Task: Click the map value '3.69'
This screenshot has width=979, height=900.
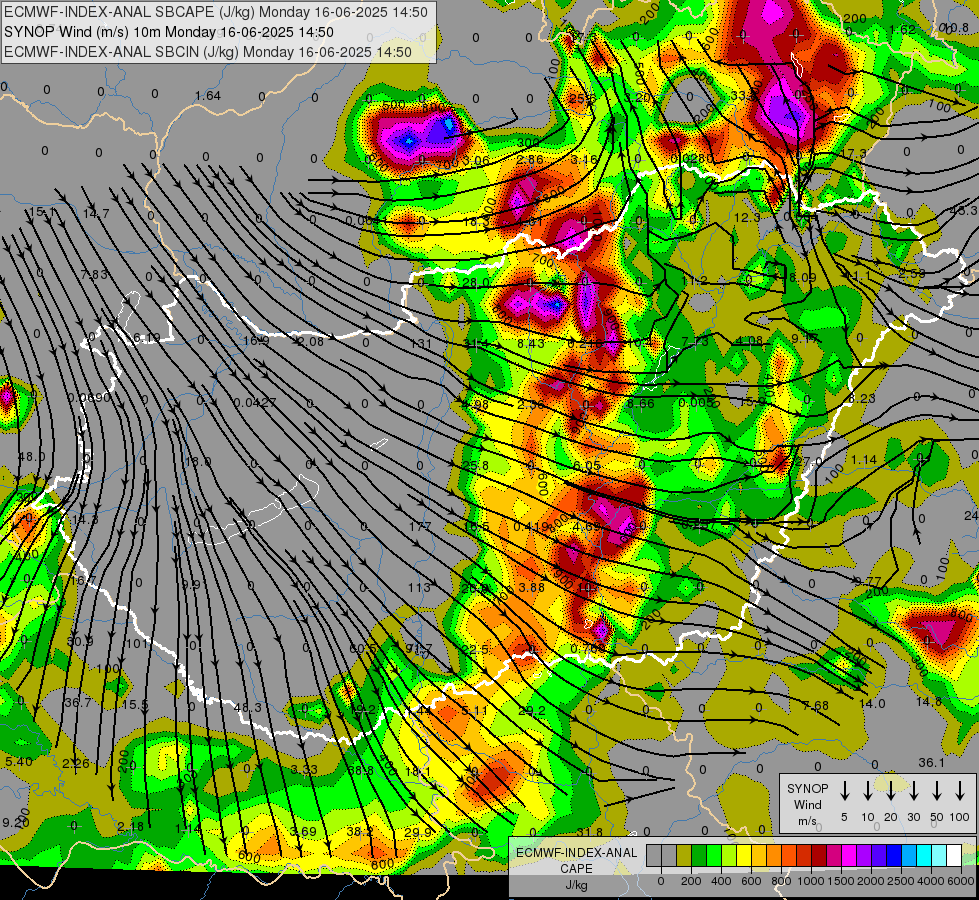Action: 303,831
